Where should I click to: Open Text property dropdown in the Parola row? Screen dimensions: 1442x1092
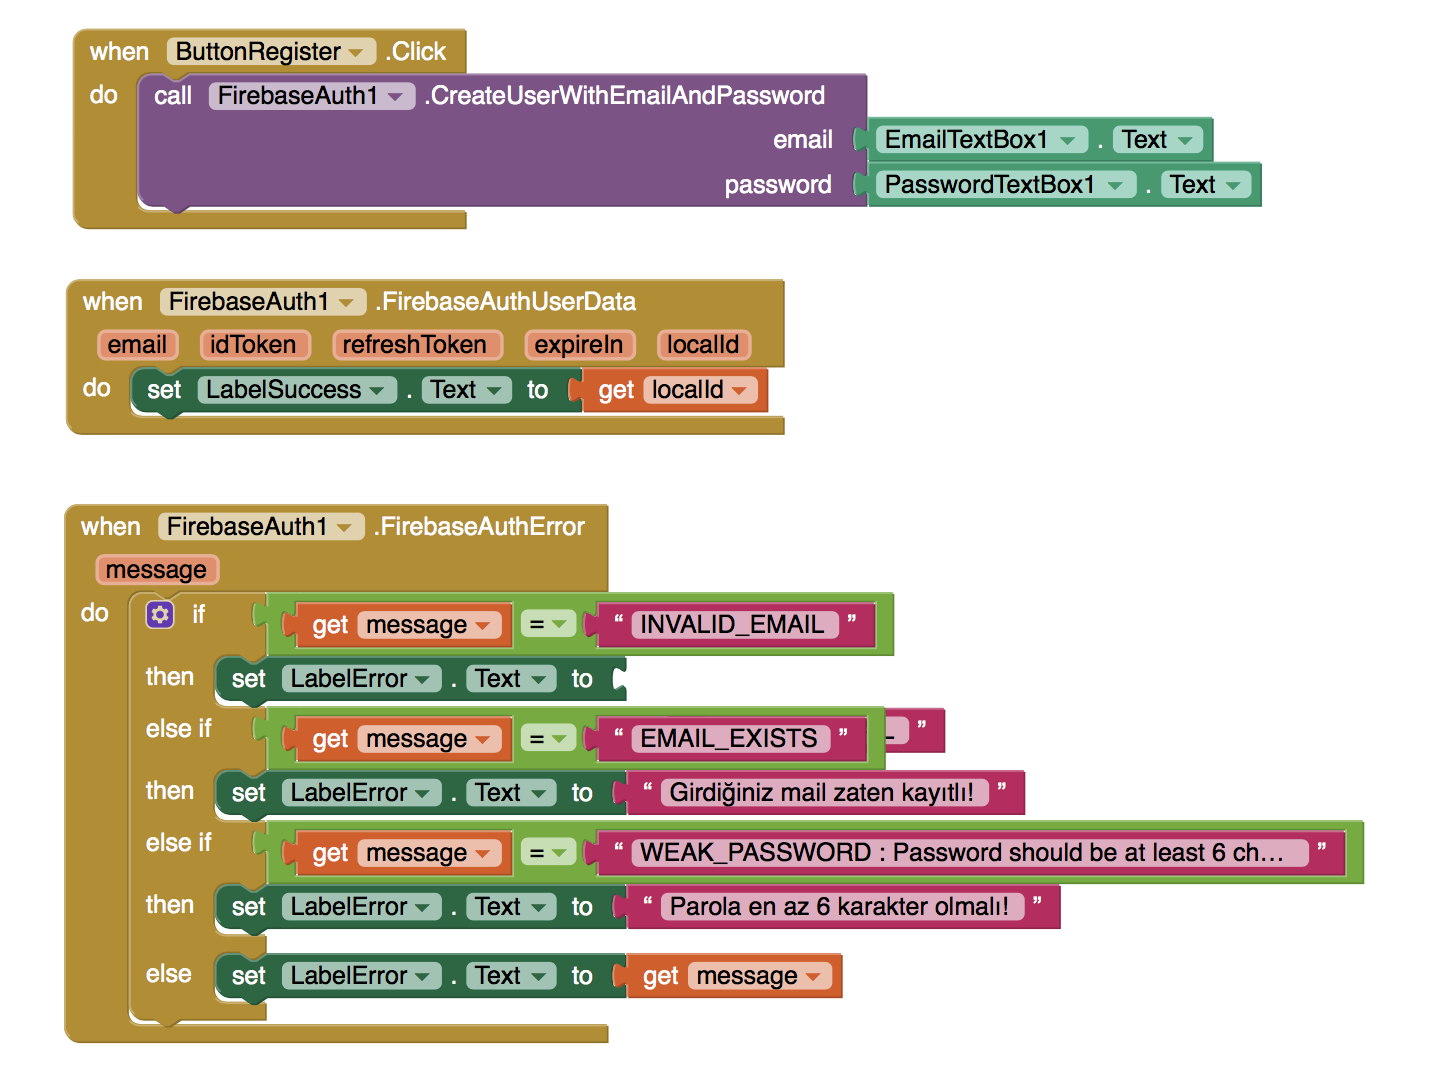click(511, 907)
